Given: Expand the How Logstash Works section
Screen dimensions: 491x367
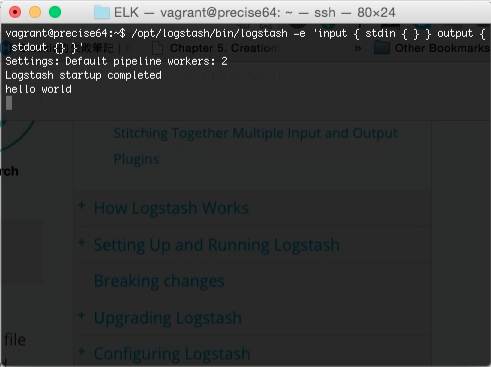Looking at the screenshot, I should [x=81, y=205].
